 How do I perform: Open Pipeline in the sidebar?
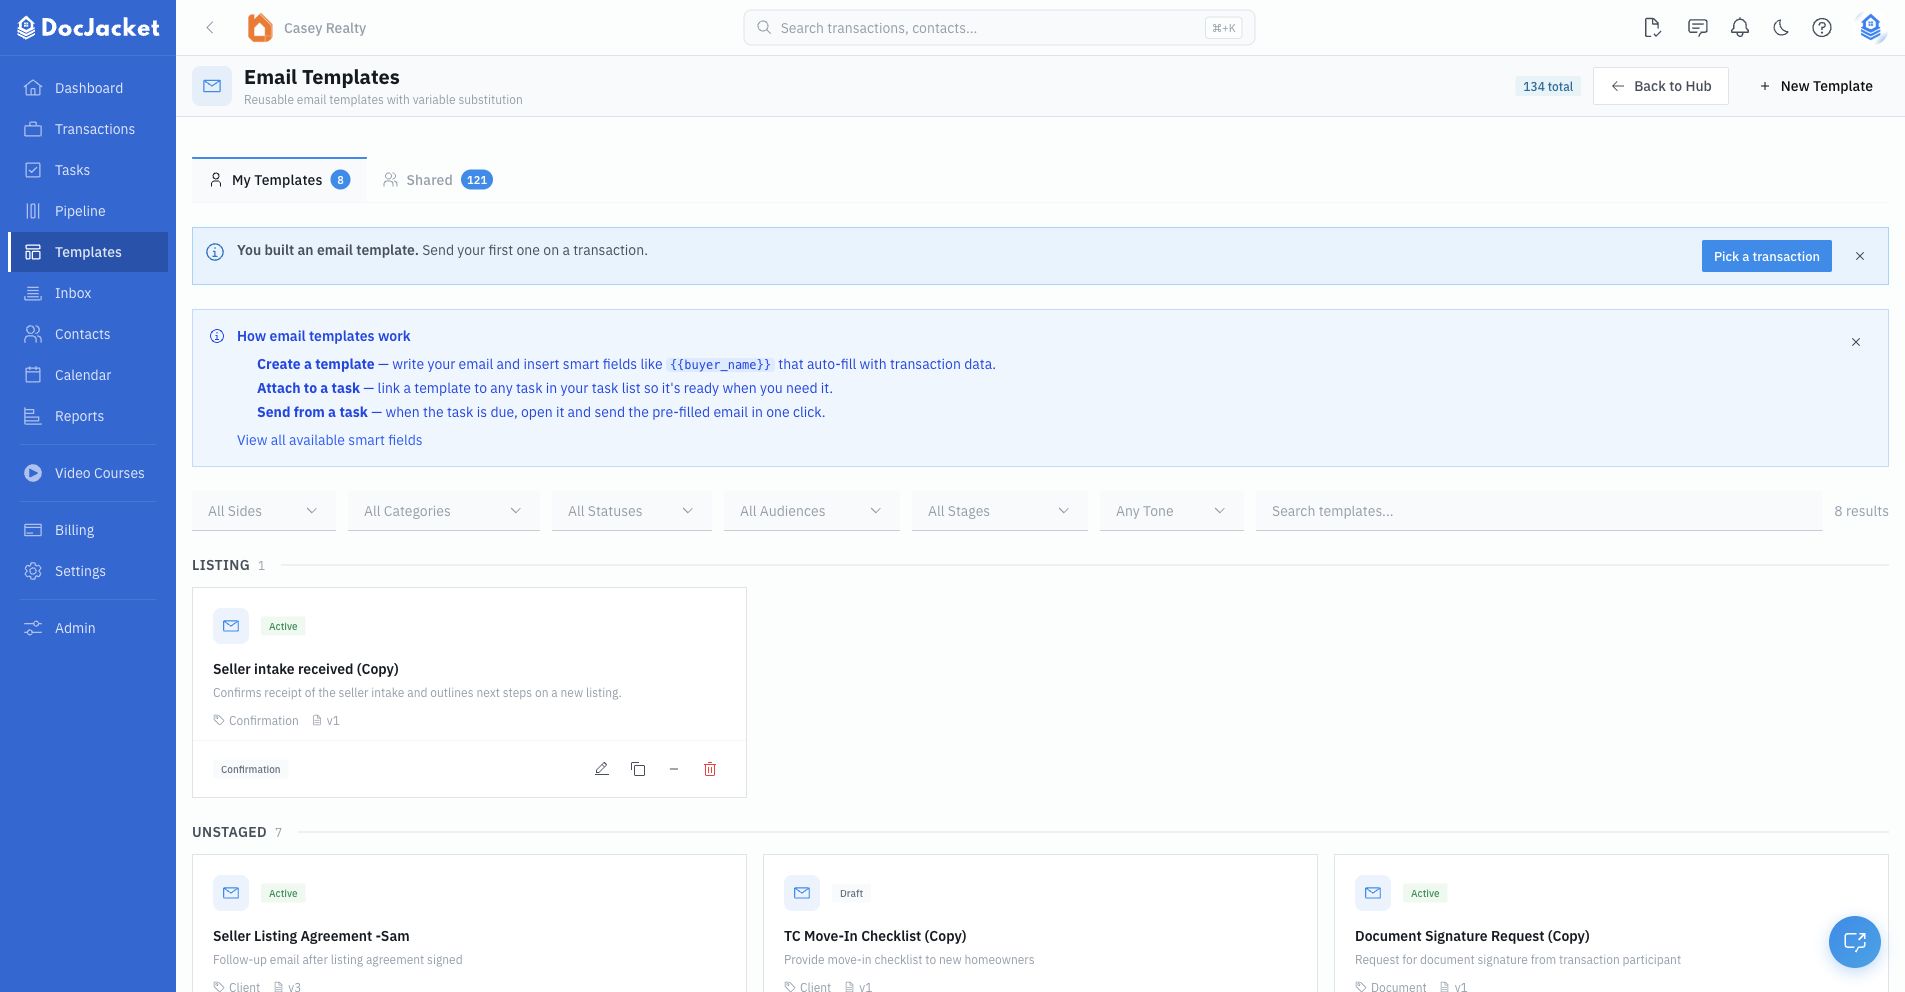click(88, 211)
